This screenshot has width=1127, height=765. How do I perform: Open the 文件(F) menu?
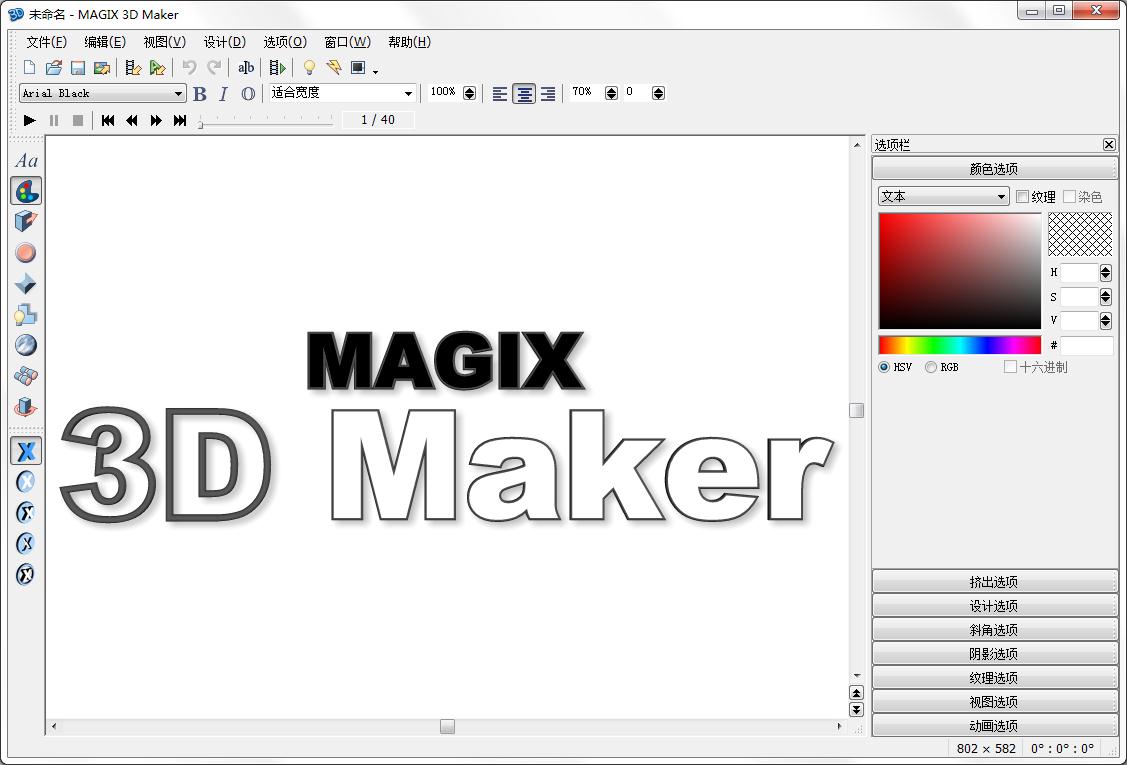(x=47, y=42)
